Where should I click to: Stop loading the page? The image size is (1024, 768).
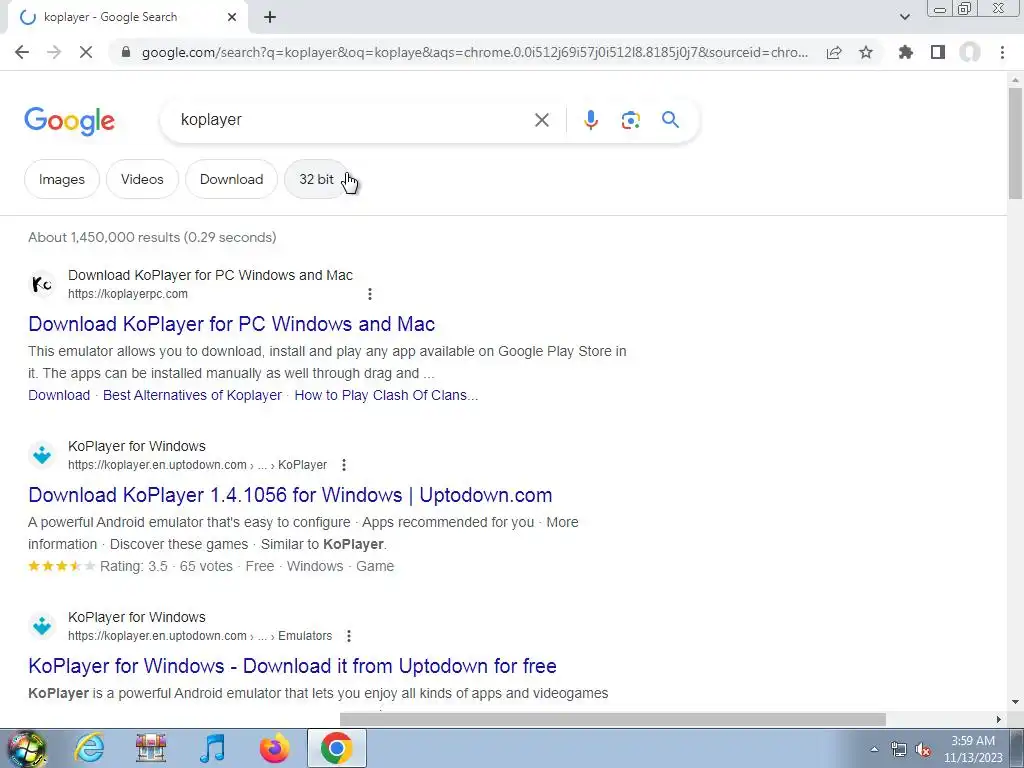[x=86, y=52]
